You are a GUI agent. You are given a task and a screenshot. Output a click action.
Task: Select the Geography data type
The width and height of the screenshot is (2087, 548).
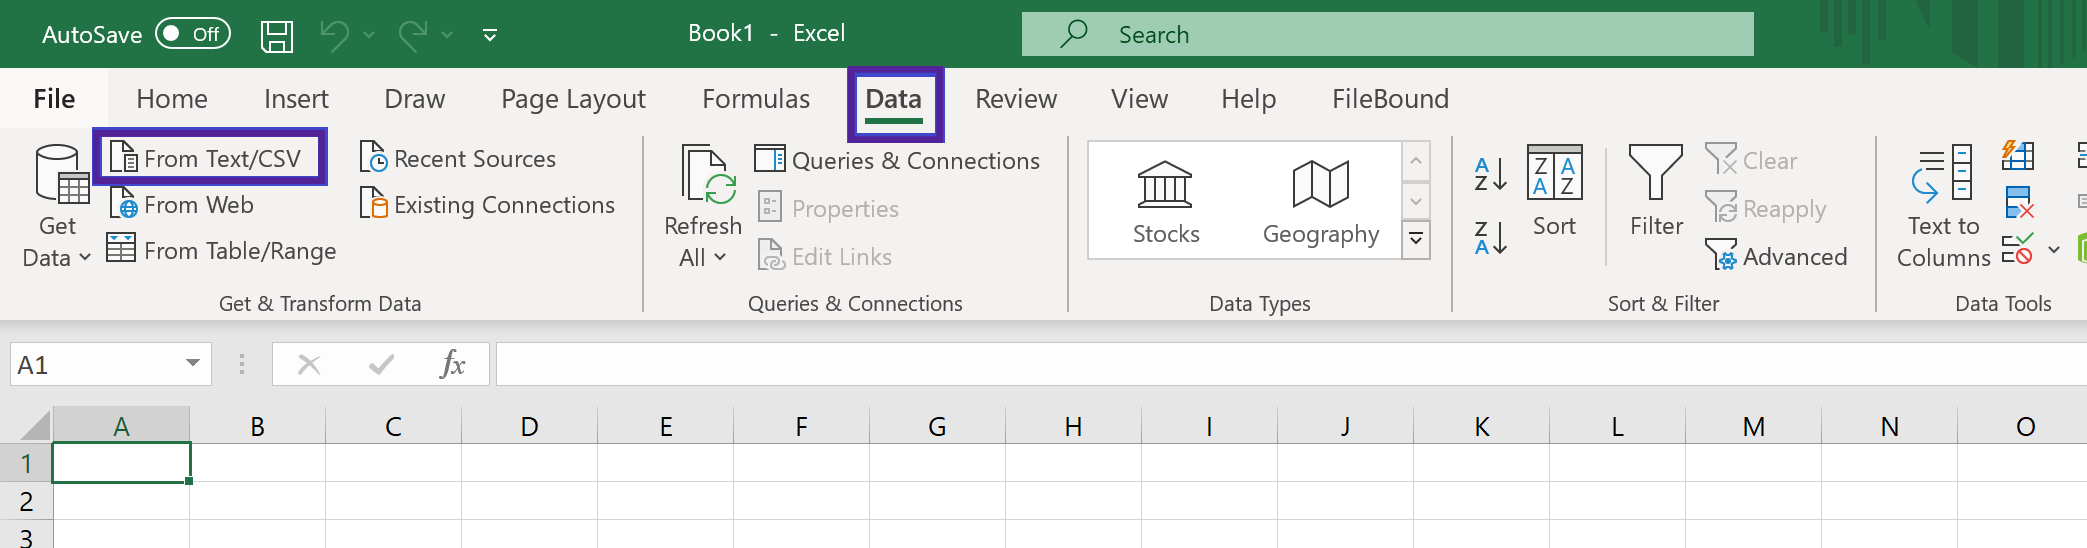pos(1321,203)
